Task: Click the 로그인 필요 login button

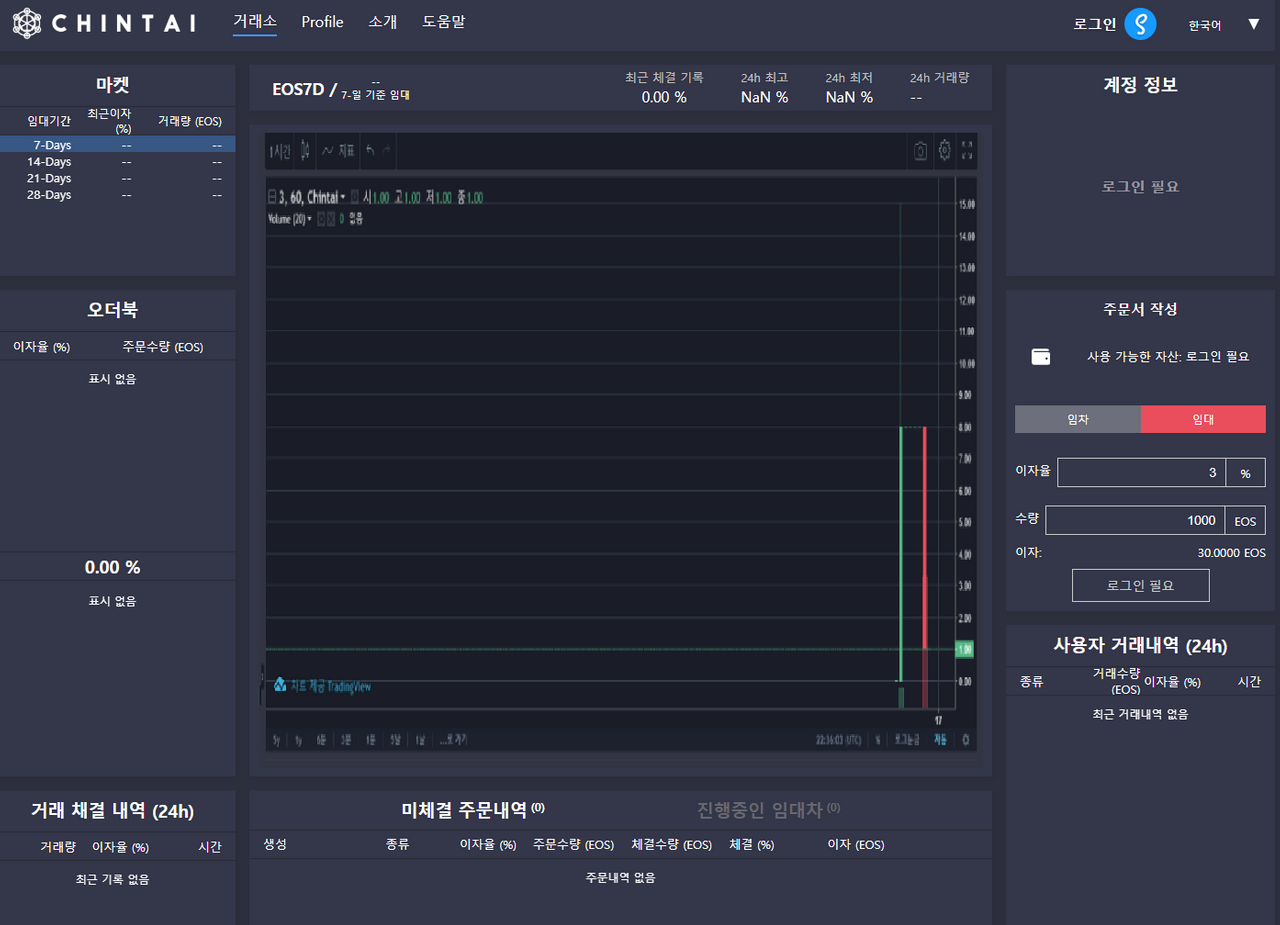Action: tap(1140, 585)
